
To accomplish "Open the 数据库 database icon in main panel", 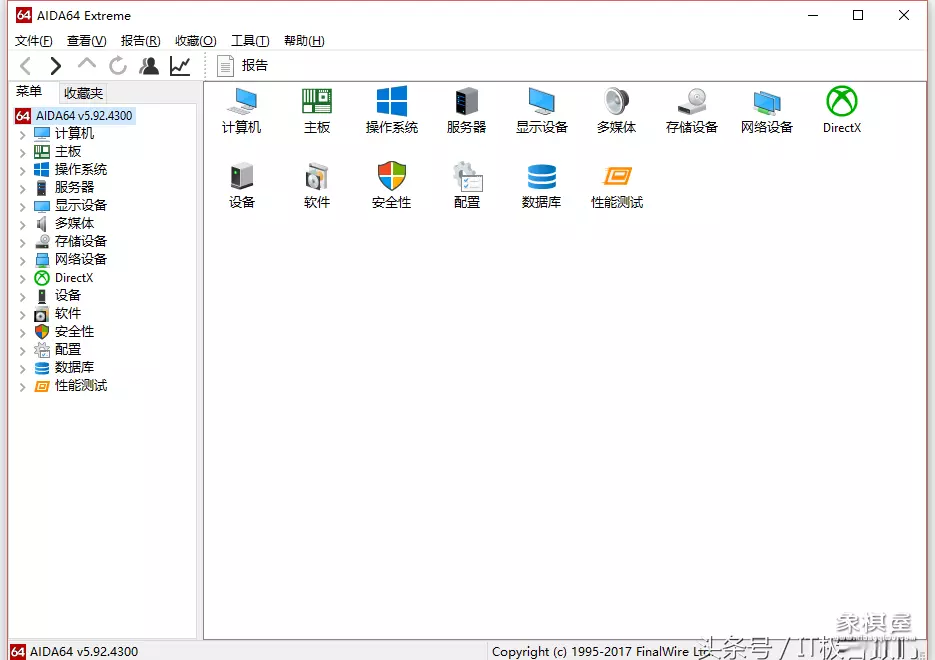I will (541, 185).
